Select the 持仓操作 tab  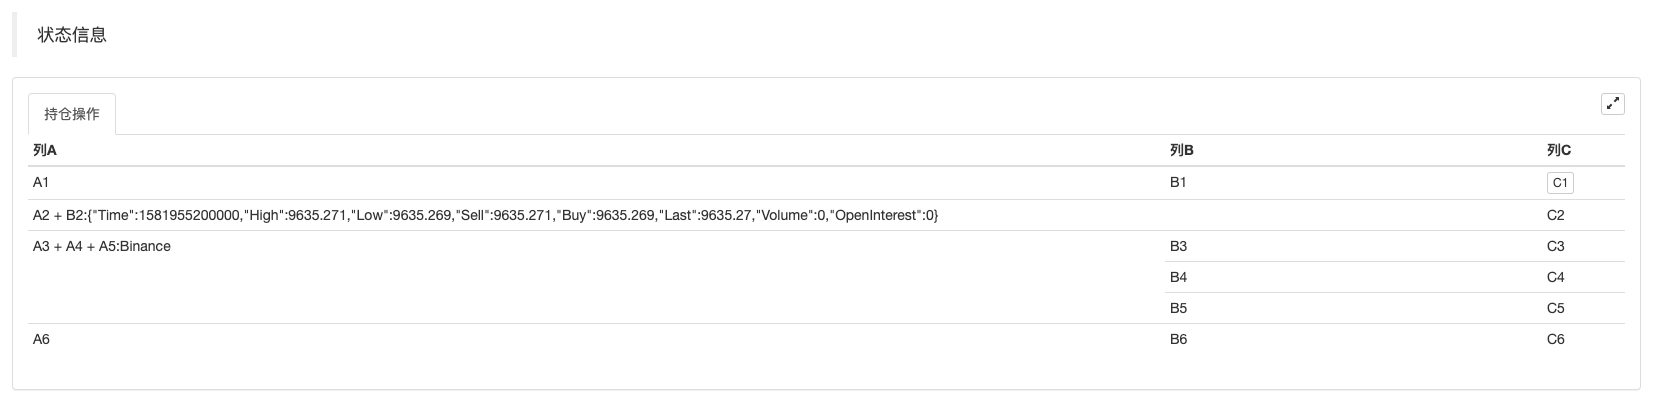(72, 114)
